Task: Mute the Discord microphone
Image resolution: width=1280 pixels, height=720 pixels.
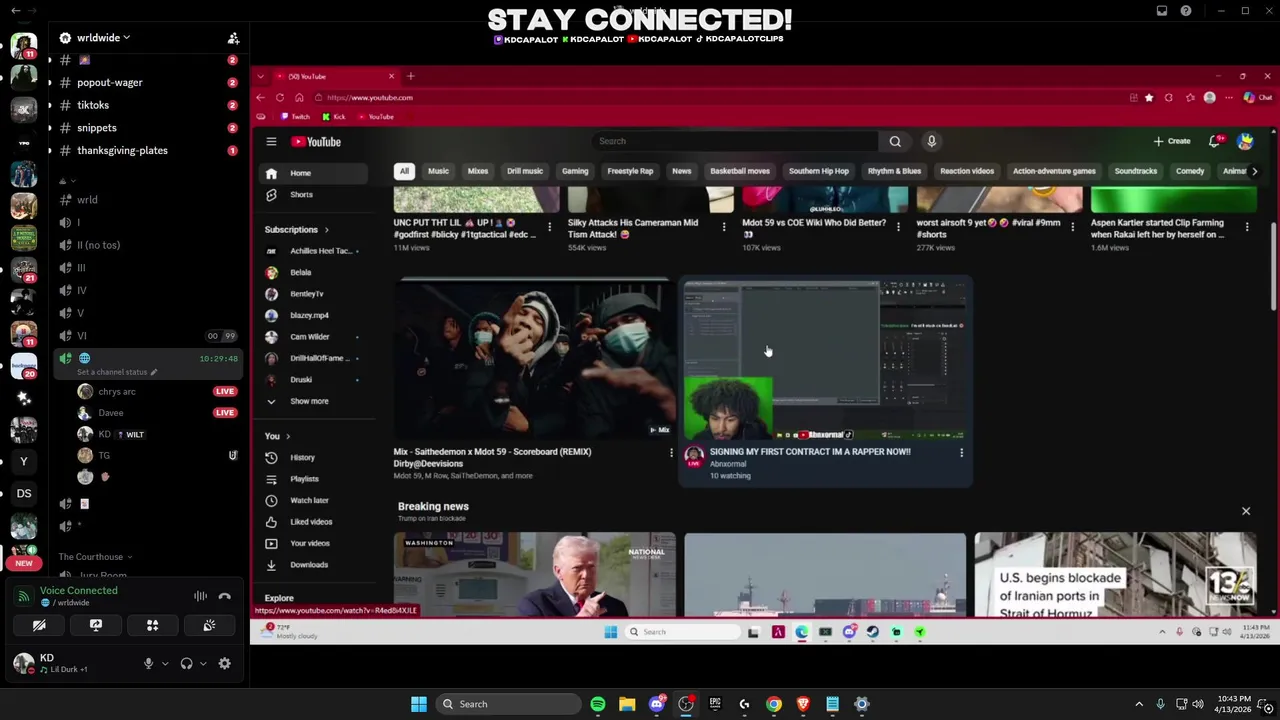Action: pos(148,663)
